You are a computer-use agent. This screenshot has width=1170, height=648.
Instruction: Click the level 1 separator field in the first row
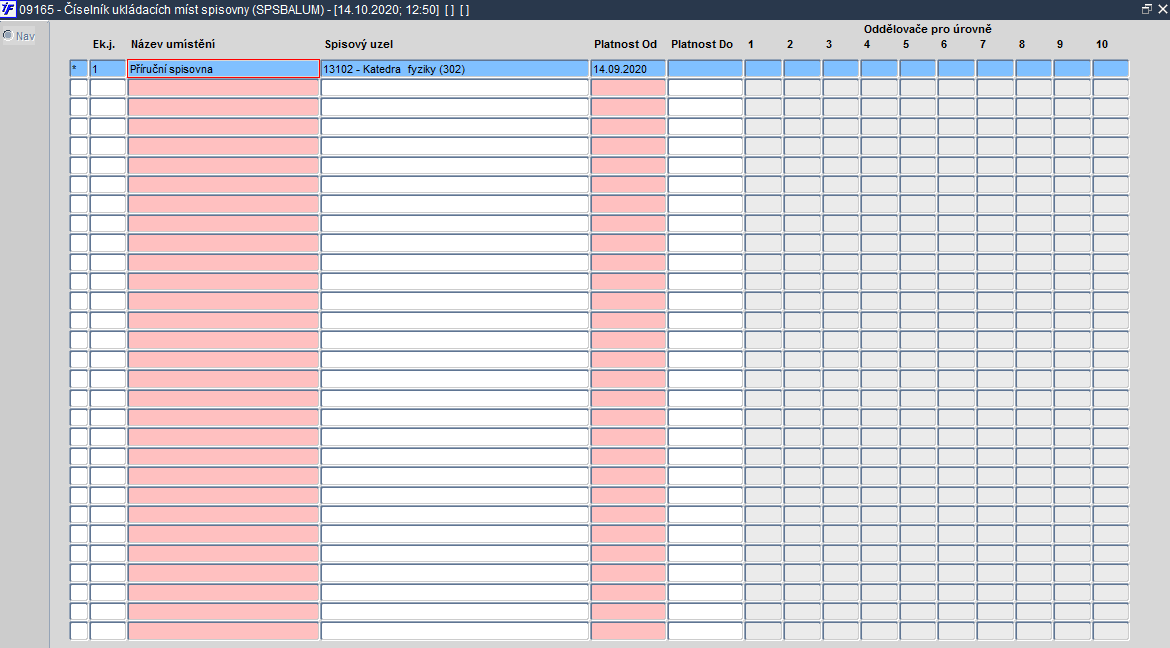[763, 69]
